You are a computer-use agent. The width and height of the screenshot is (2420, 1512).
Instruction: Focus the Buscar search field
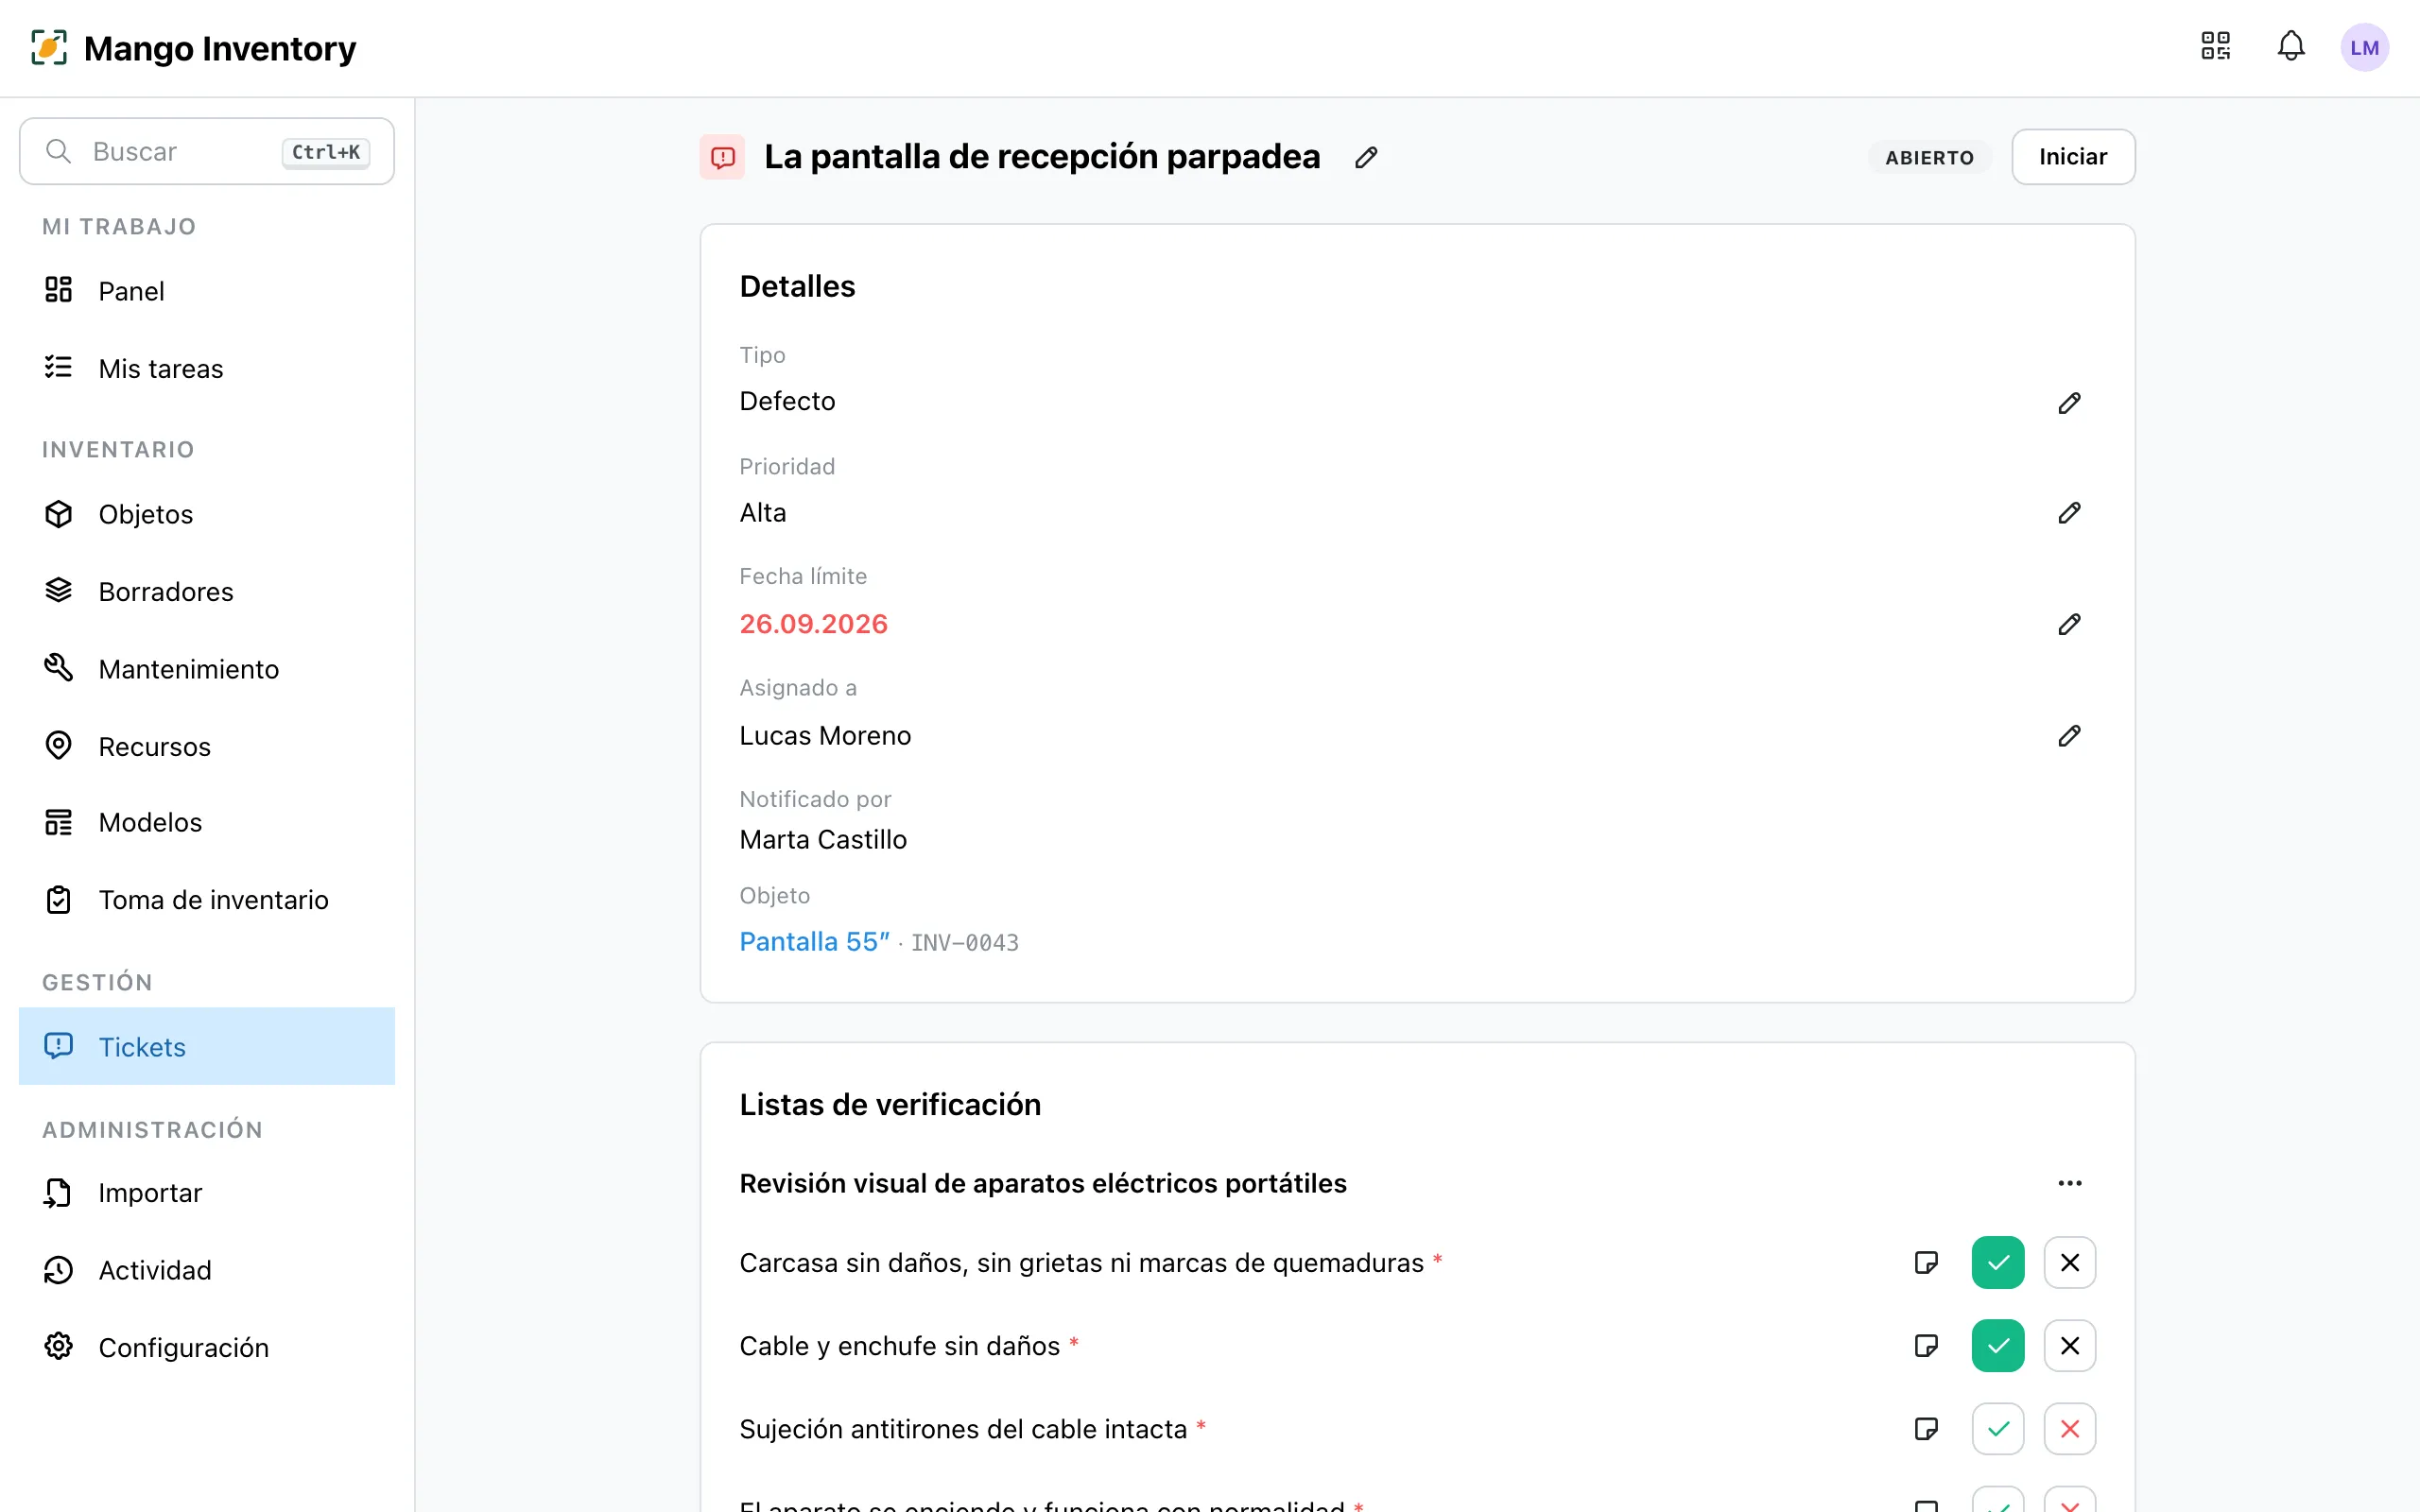tap(207, 151)
